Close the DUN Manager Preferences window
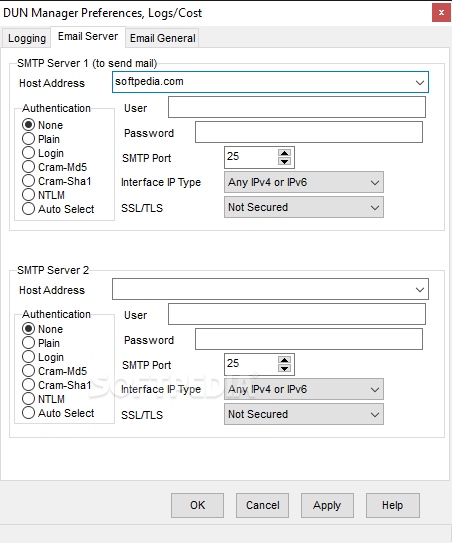 click(441, 13)
